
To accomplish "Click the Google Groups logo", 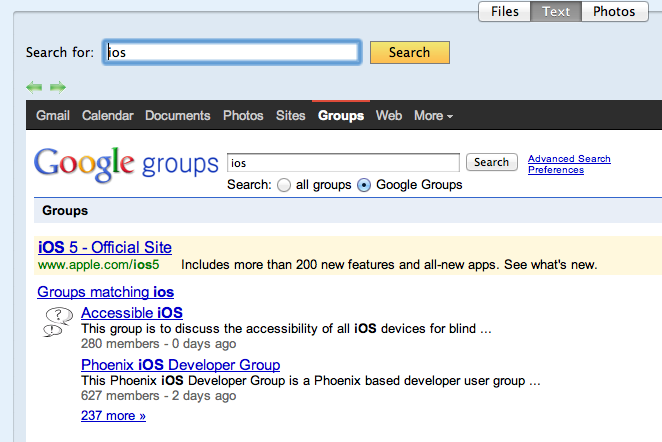I will click(x=126, y=164).
